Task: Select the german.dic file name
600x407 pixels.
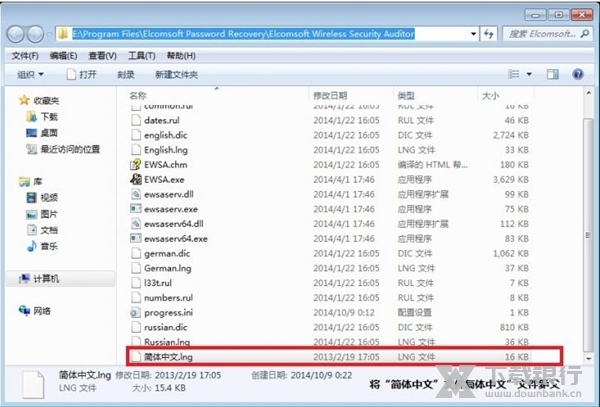Action: pos(167,253)
